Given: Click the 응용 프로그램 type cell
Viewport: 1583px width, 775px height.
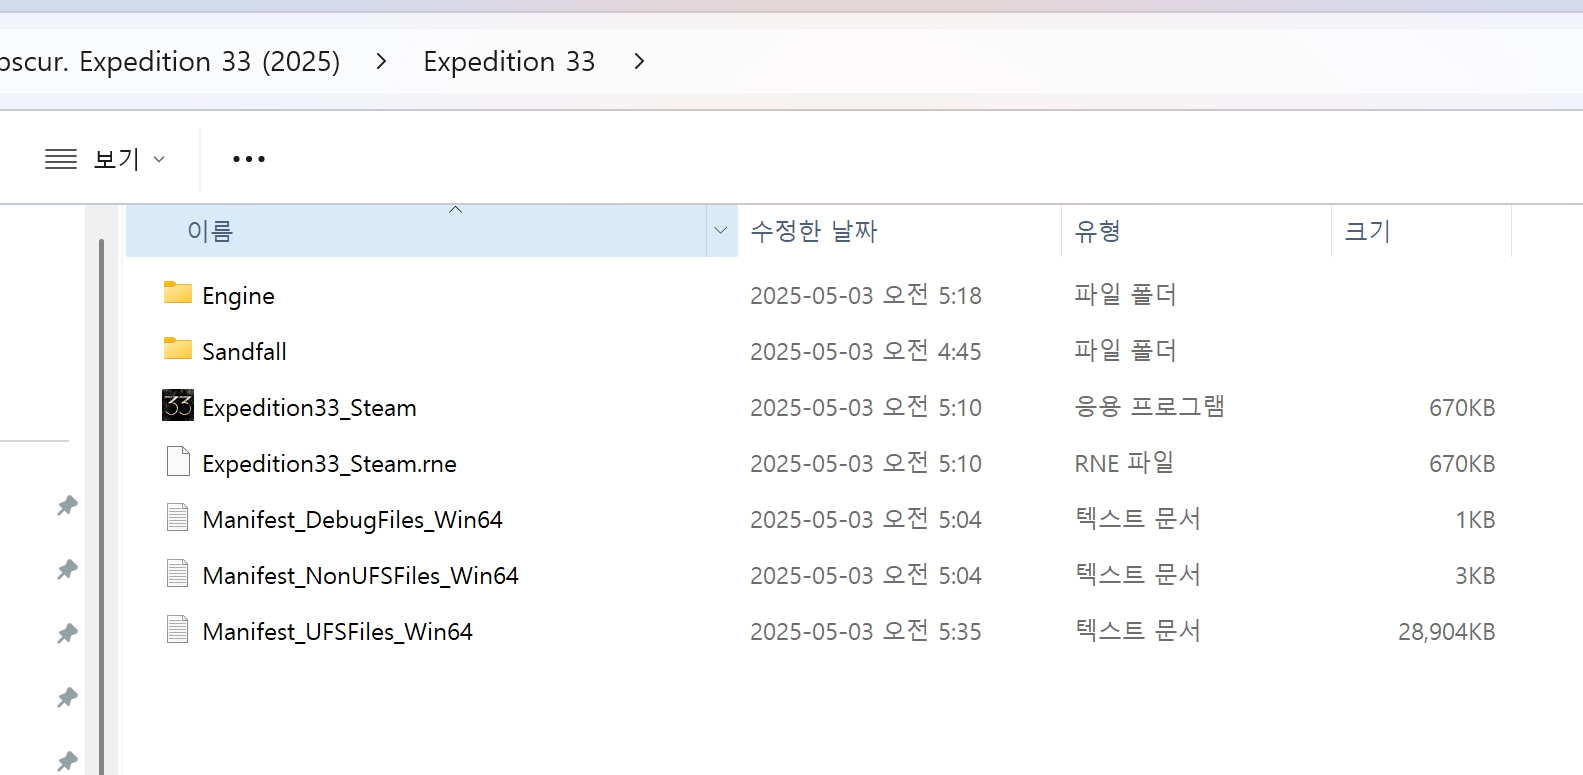Looking at the screenshot, I should click(x=1149, y=407).
